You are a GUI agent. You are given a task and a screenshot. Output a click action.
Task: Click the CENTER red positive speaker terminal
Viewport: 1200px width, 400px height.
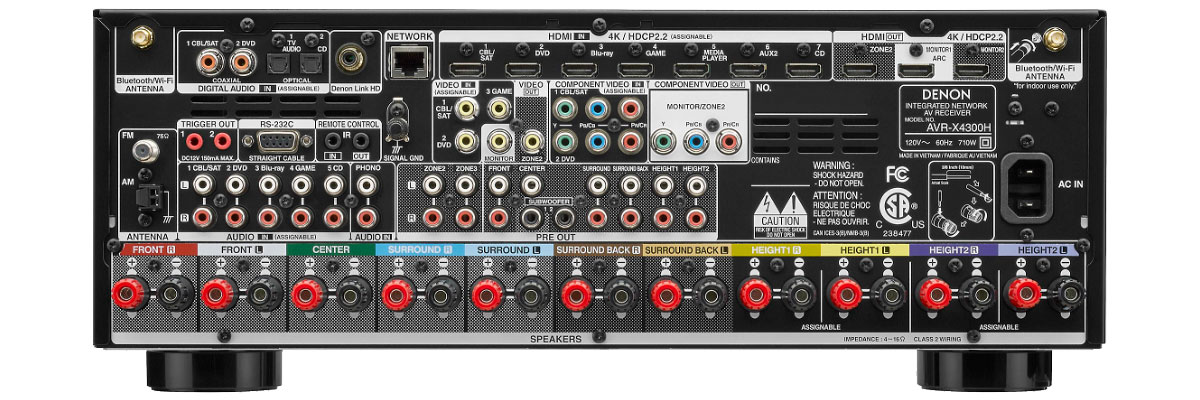[x=309, y=295]
